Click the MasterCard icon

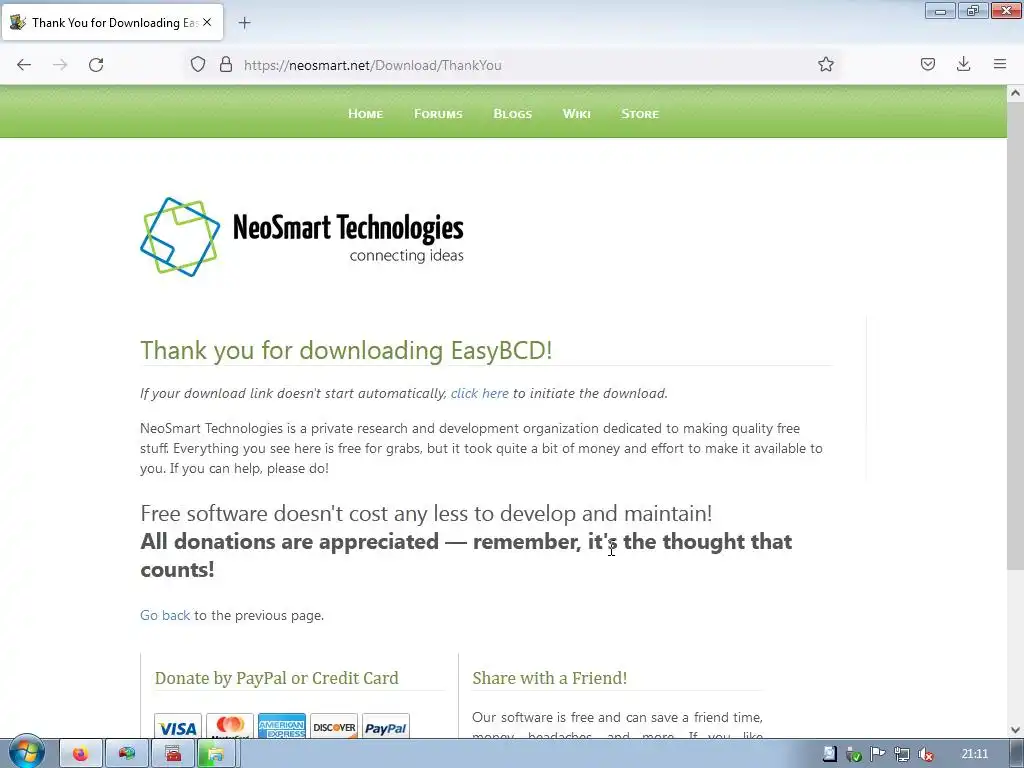coord(230,726)
